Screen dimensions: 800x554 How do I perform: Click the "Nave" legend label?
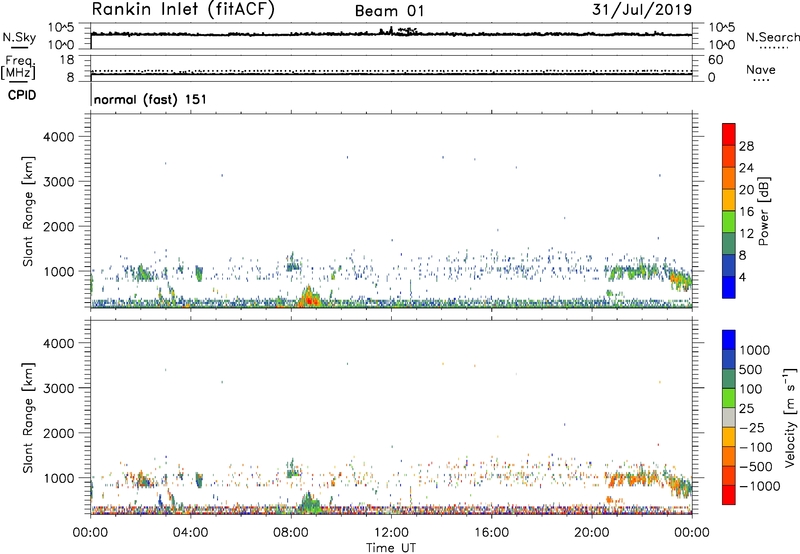point(761,70)
